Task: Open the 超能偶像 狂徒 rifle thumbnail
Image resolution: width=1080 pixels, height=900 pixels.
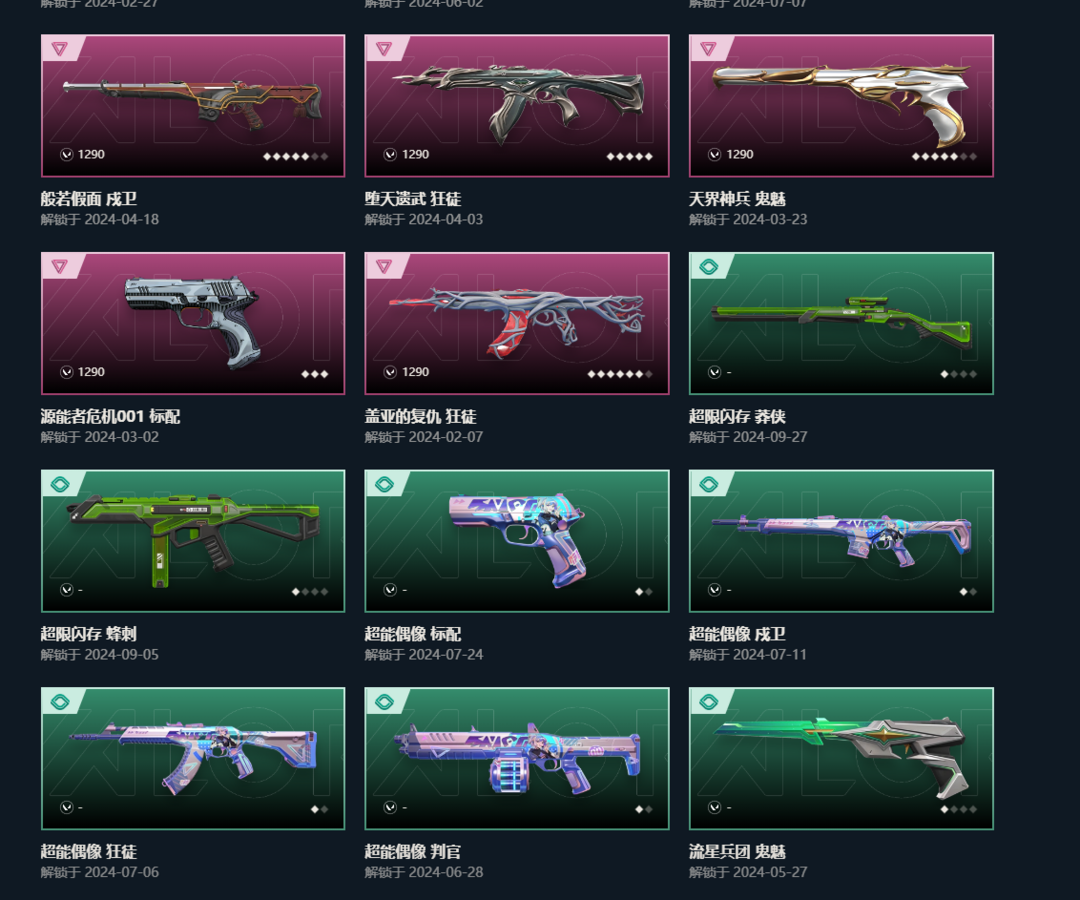Action: click(193, 756)
